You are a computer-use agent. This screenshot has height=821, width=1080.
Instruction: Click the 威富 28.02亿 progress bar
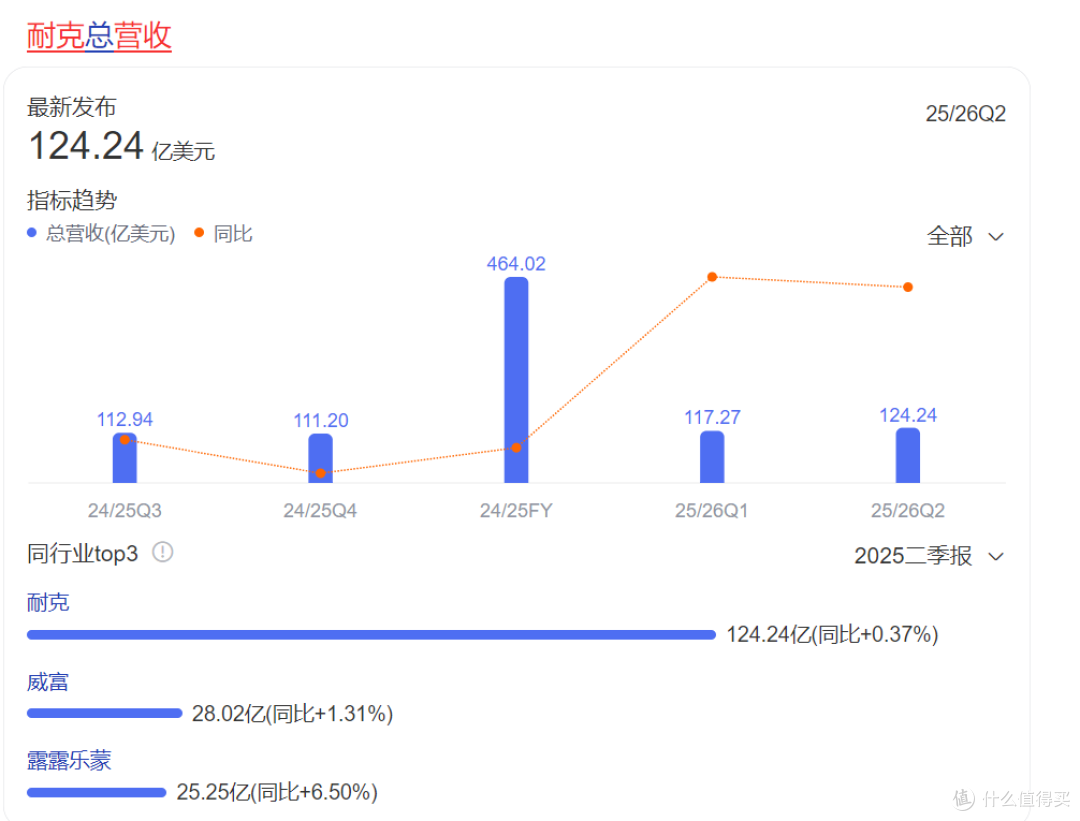coord(104,714)
